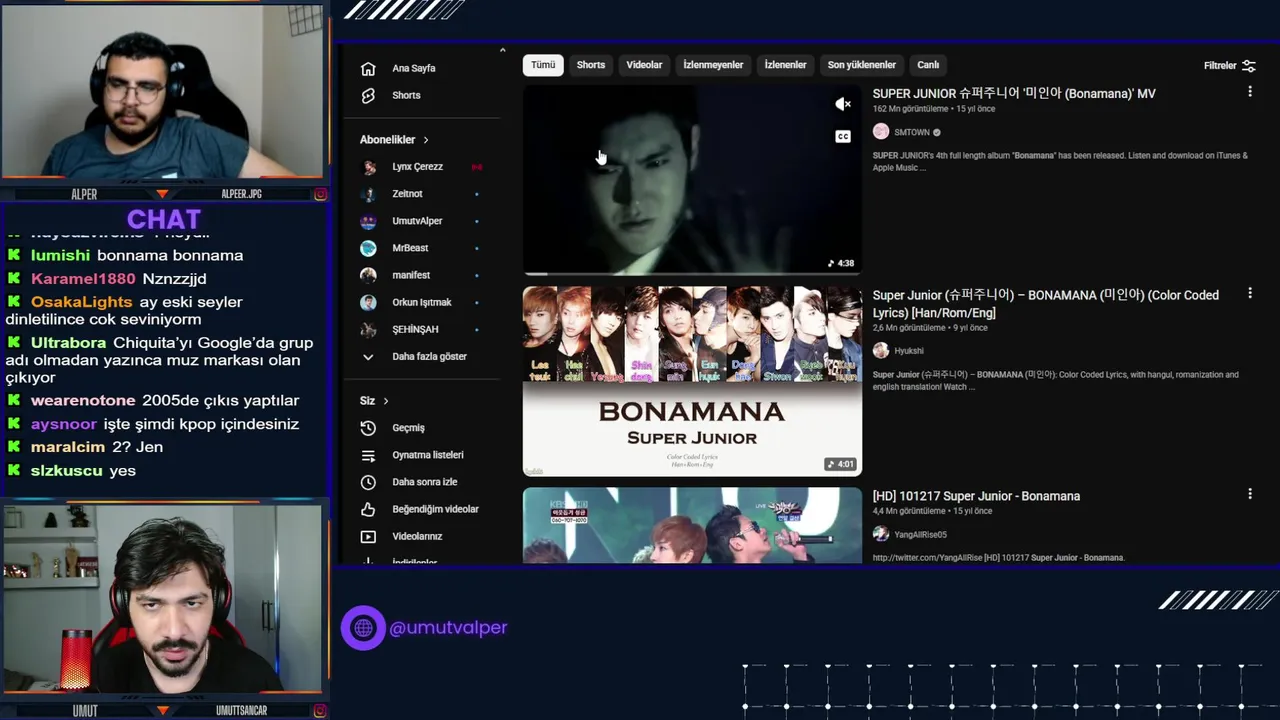Click Hyukshi channel name
Image resolution: width=1280 pixels, height=720 pixels.
(x=909, y=351)
